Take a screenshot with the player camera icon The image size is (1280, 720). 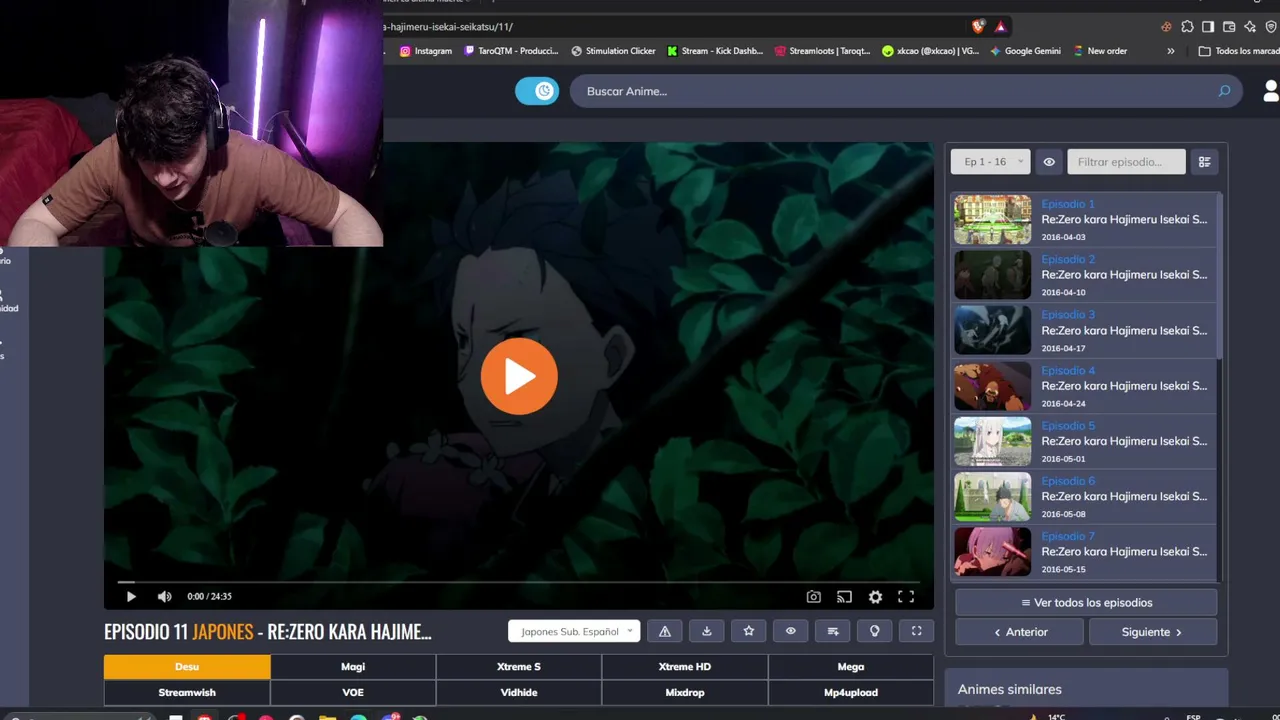tap(814, 597)
